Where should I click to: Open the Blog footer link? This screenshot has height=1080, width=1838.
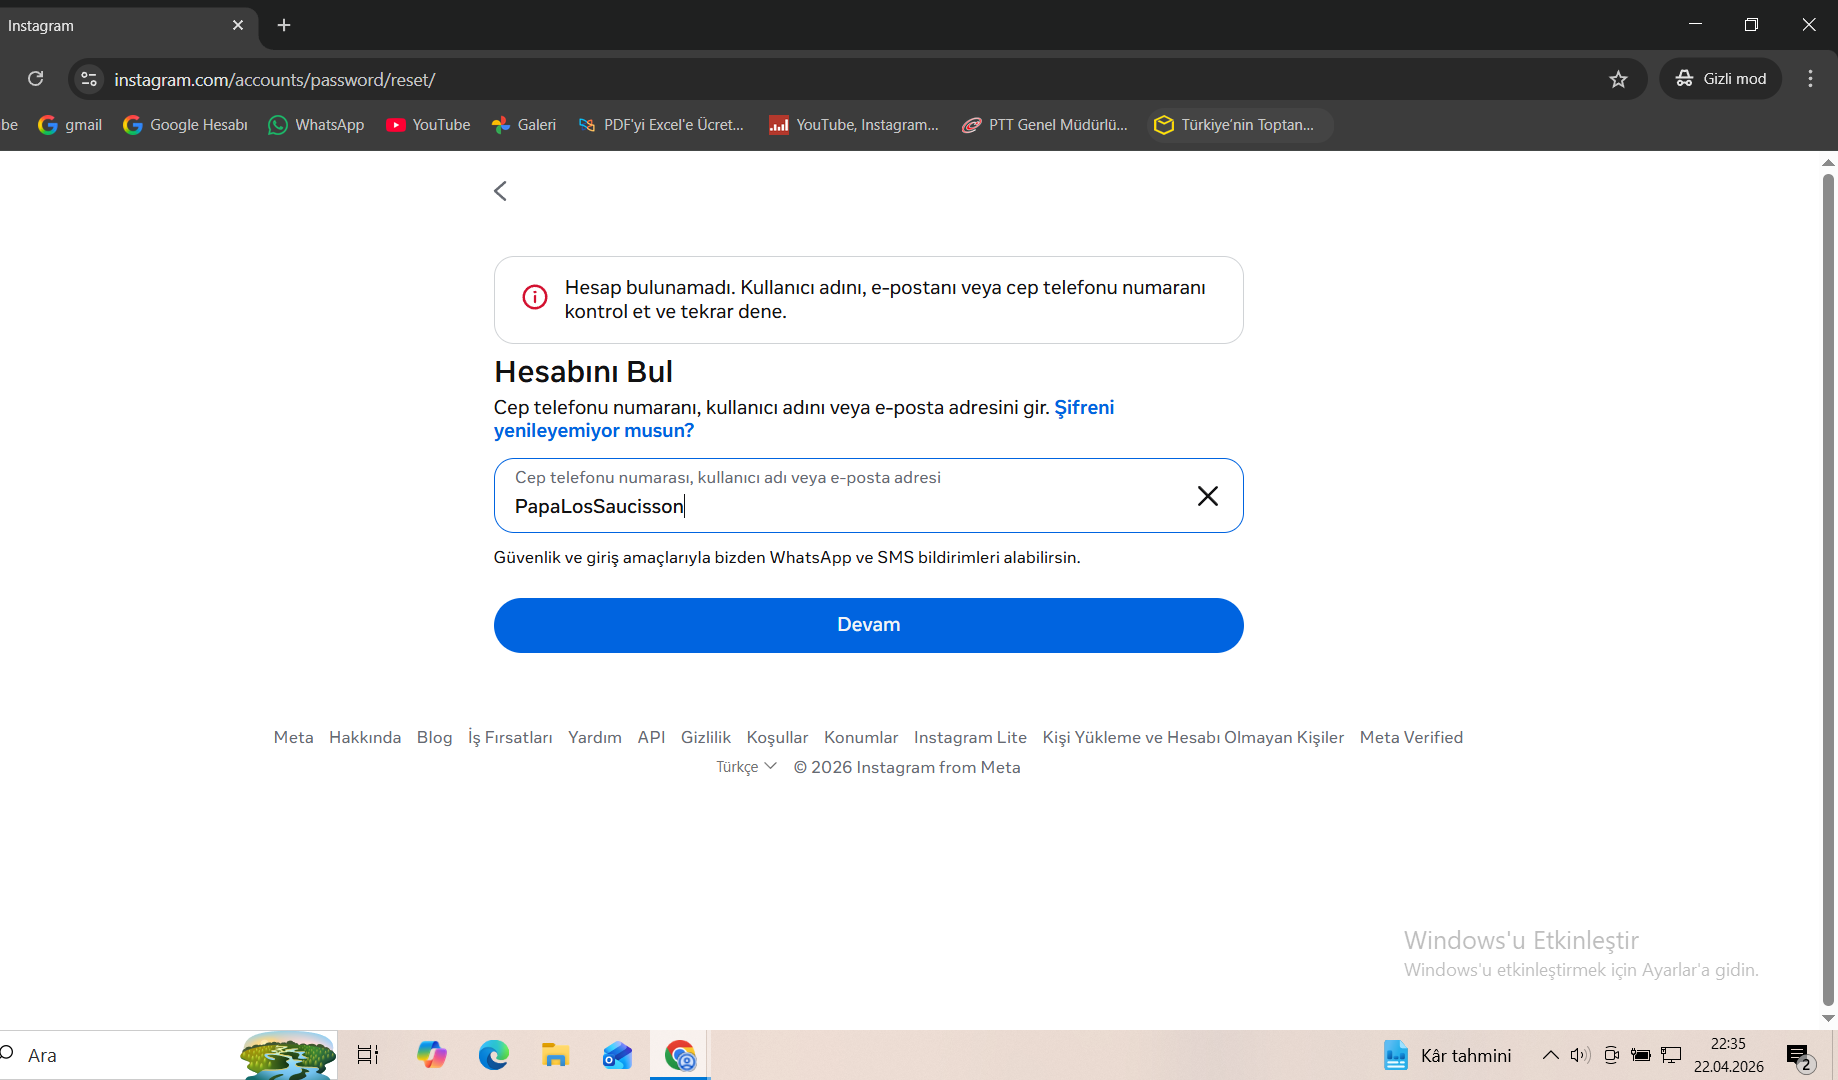click(x=435, y=737)
